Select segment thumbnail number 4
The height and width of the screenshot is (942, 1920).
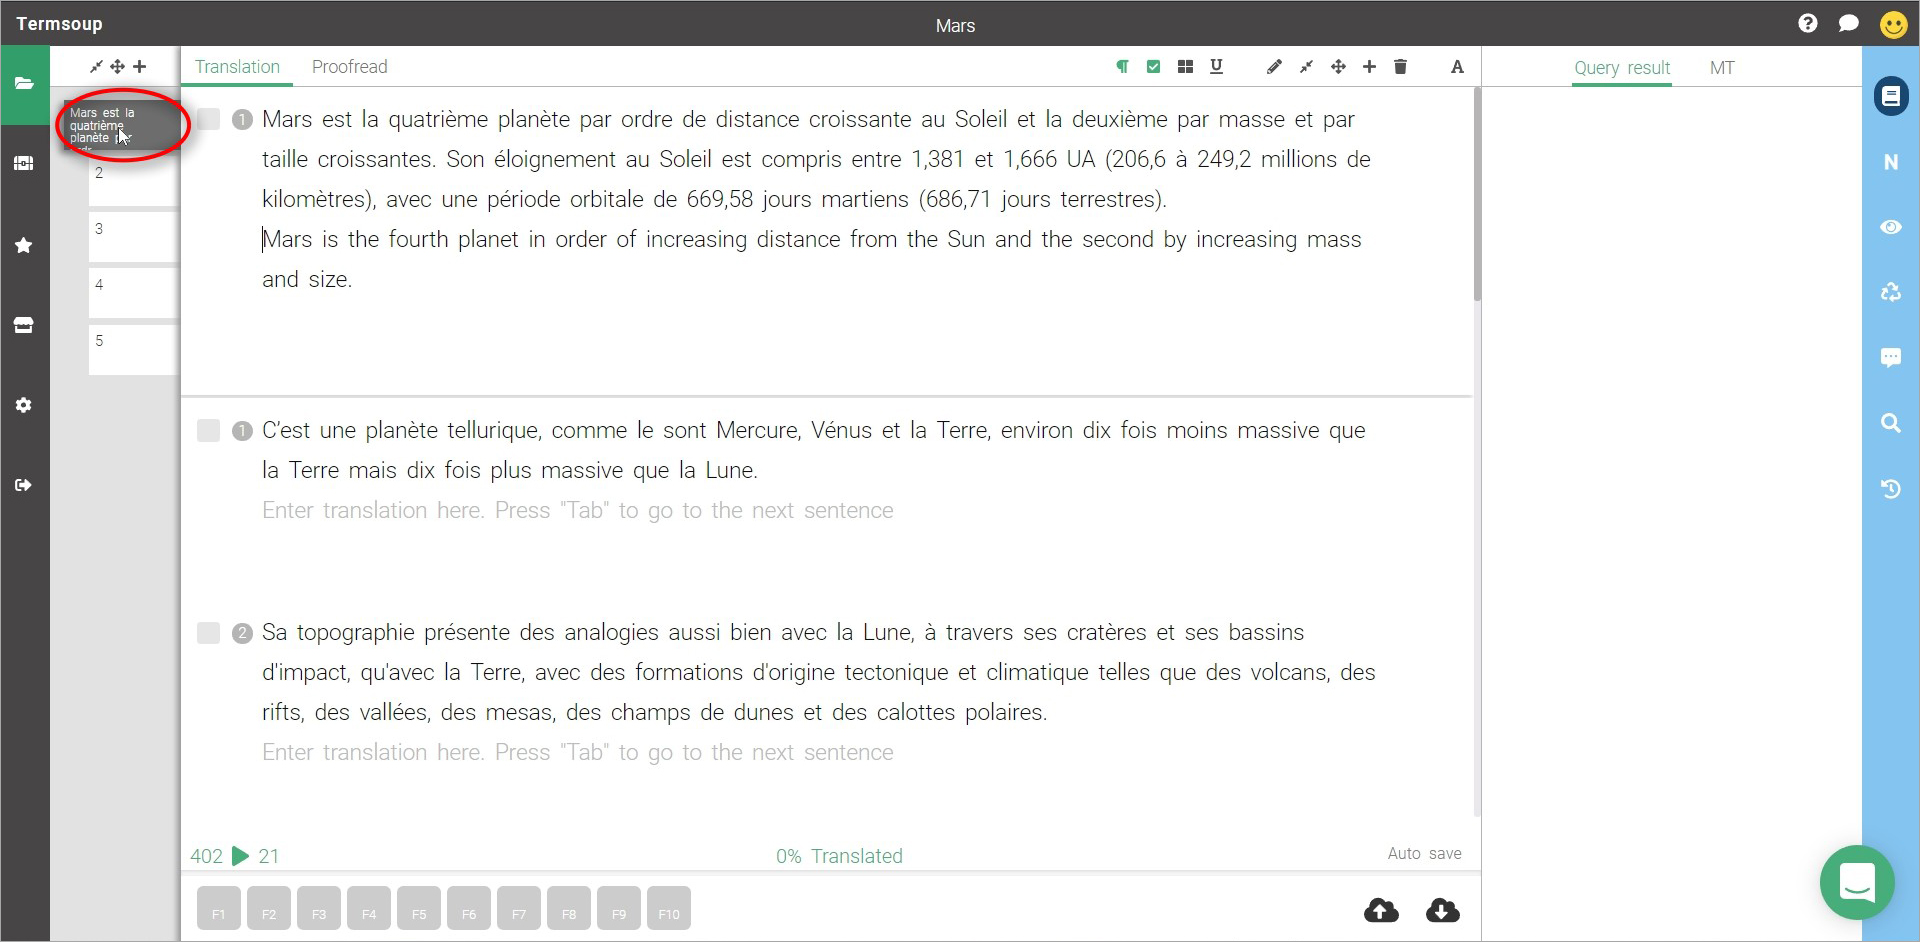(x=133, y=293)
